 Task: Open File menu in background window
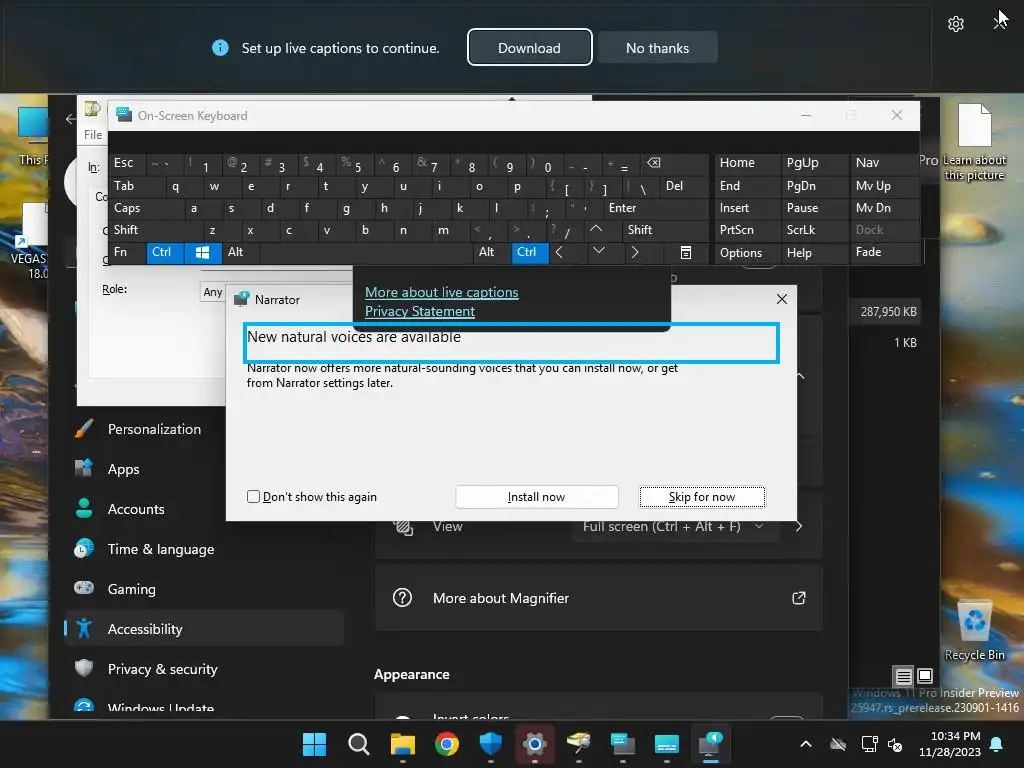tap(93, 135)
